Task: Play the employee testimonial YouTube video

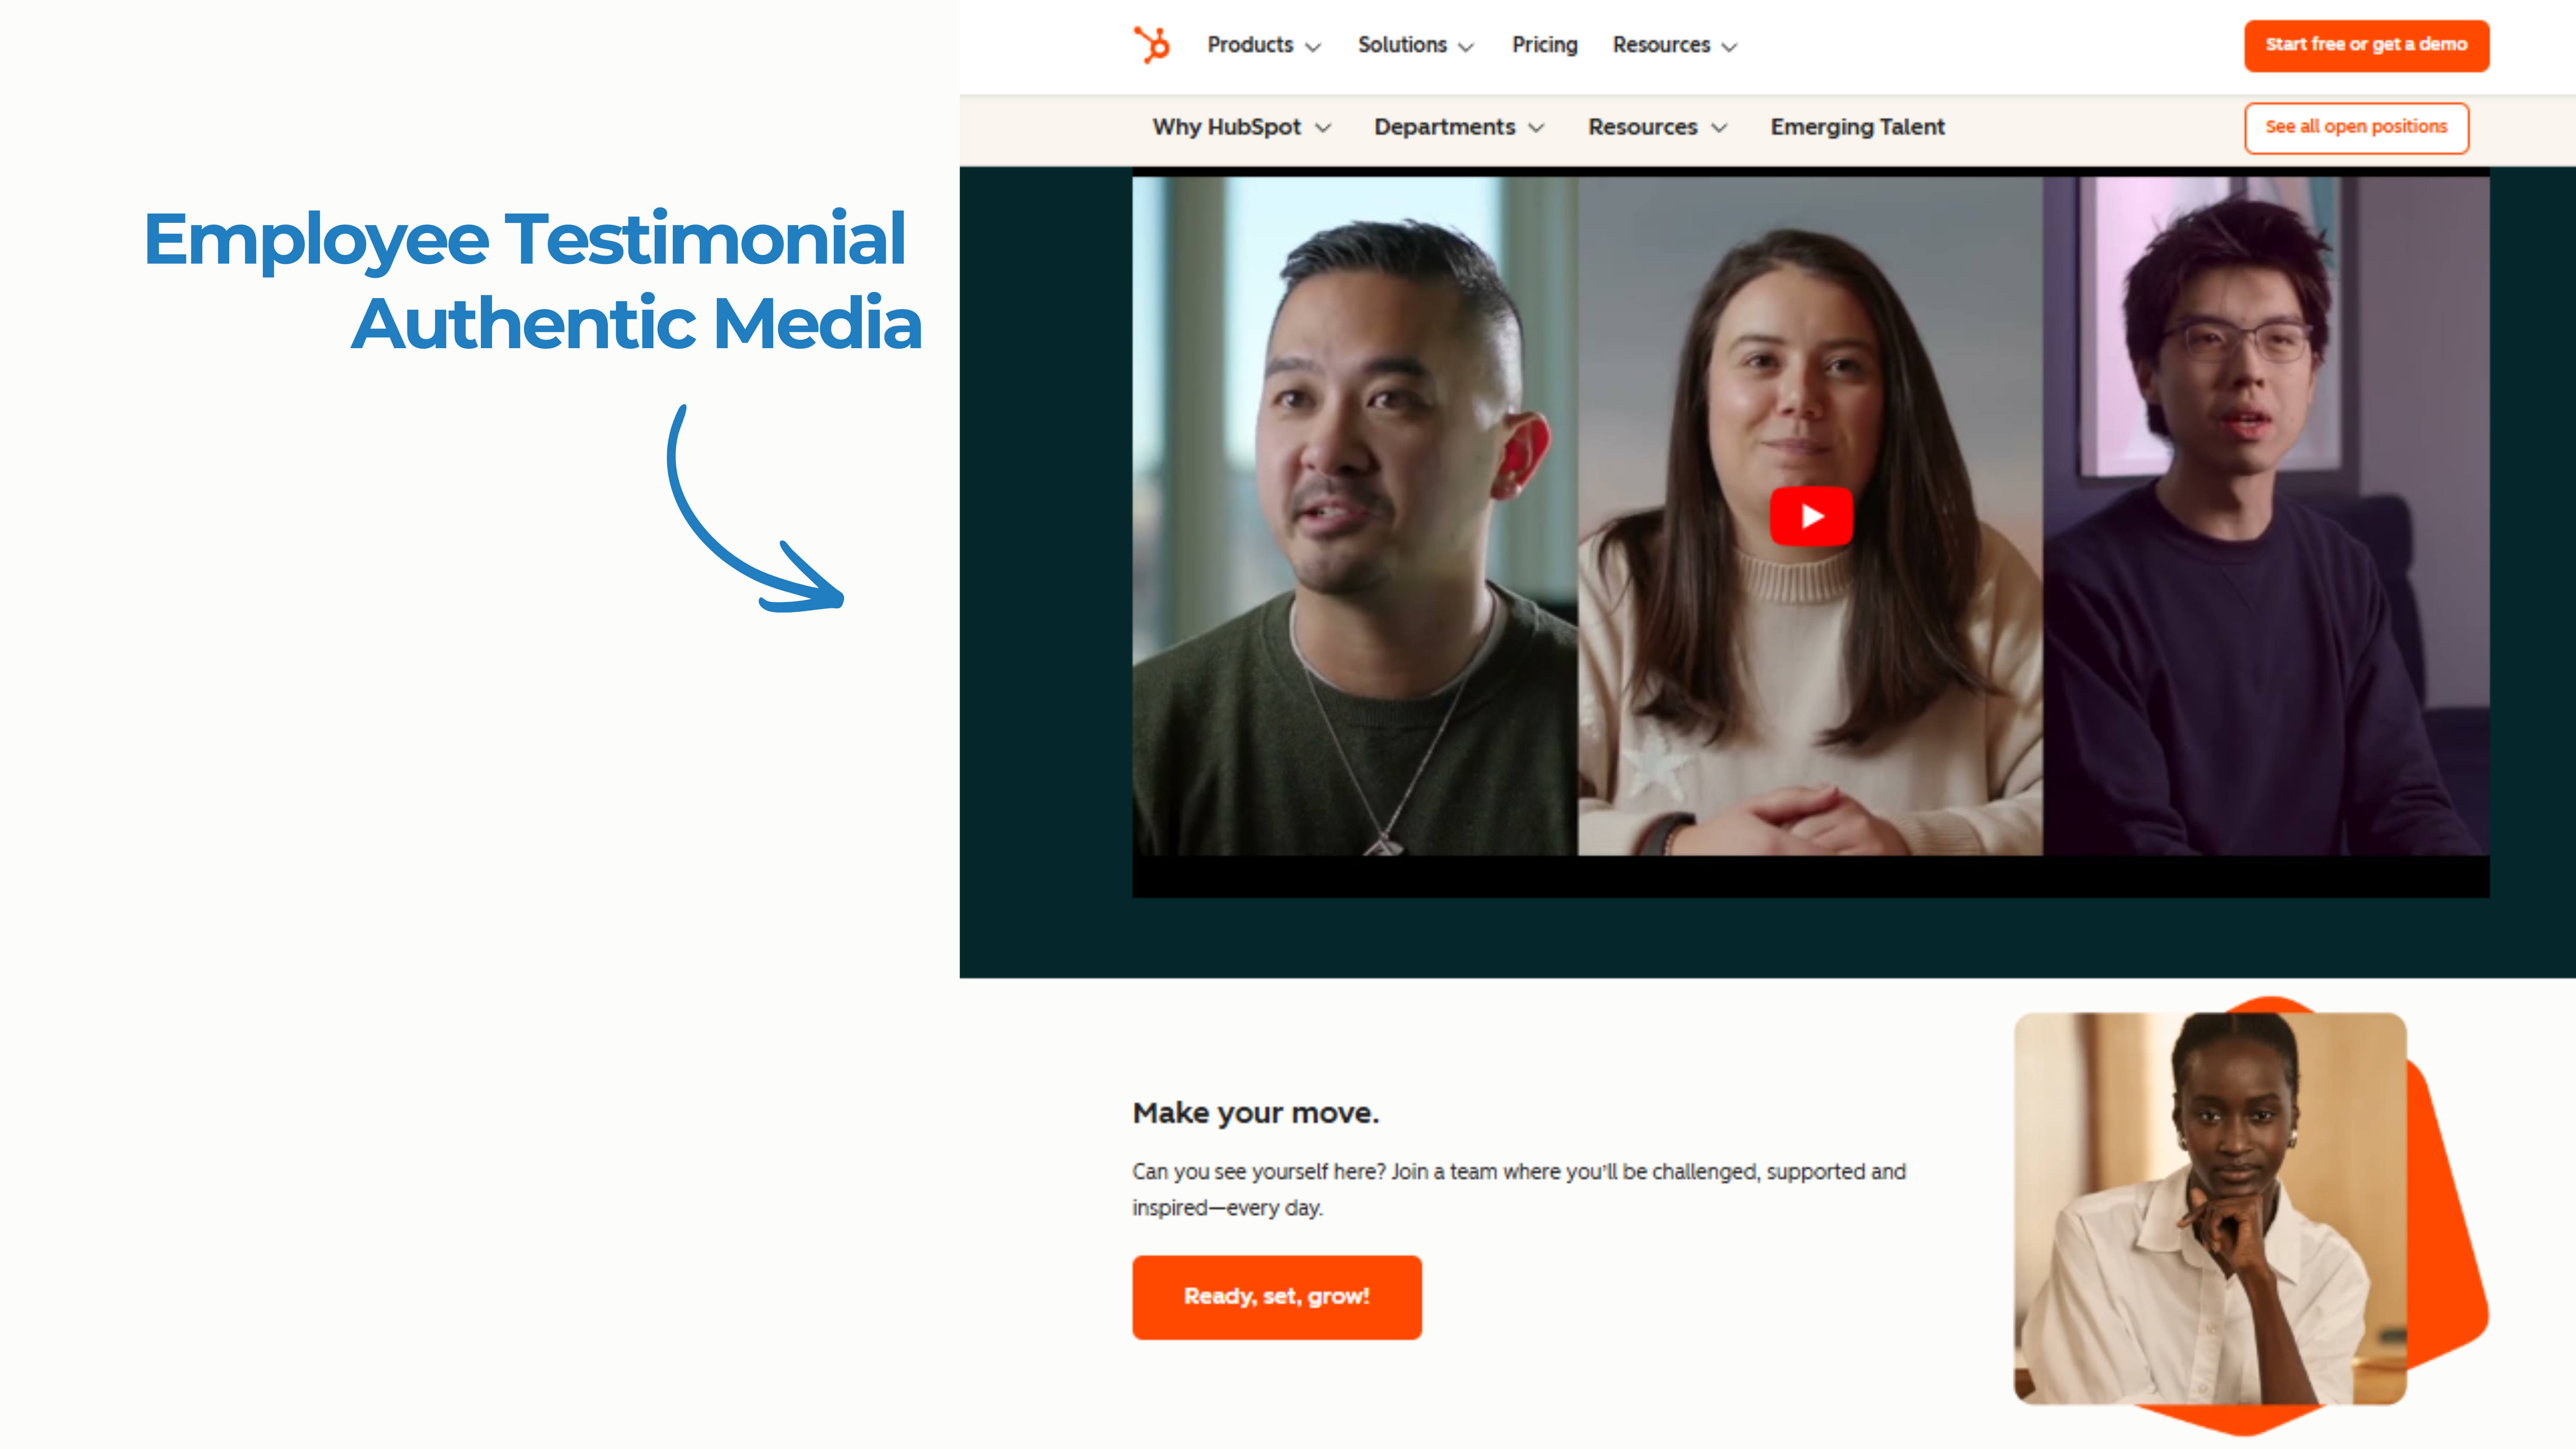Action: (x=1811, y=516)
